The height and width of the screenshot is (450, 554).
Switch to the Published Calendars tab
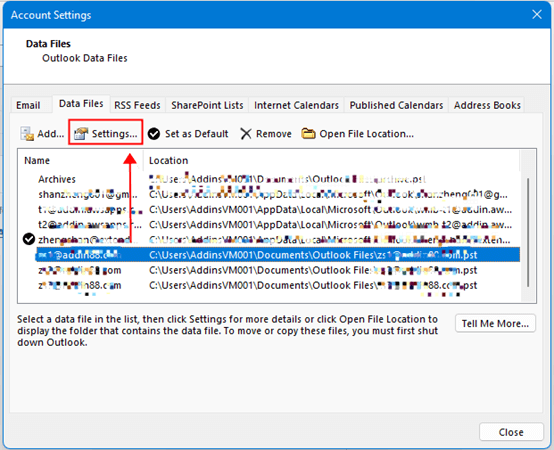pyautogui.click(x=396, y=105)
